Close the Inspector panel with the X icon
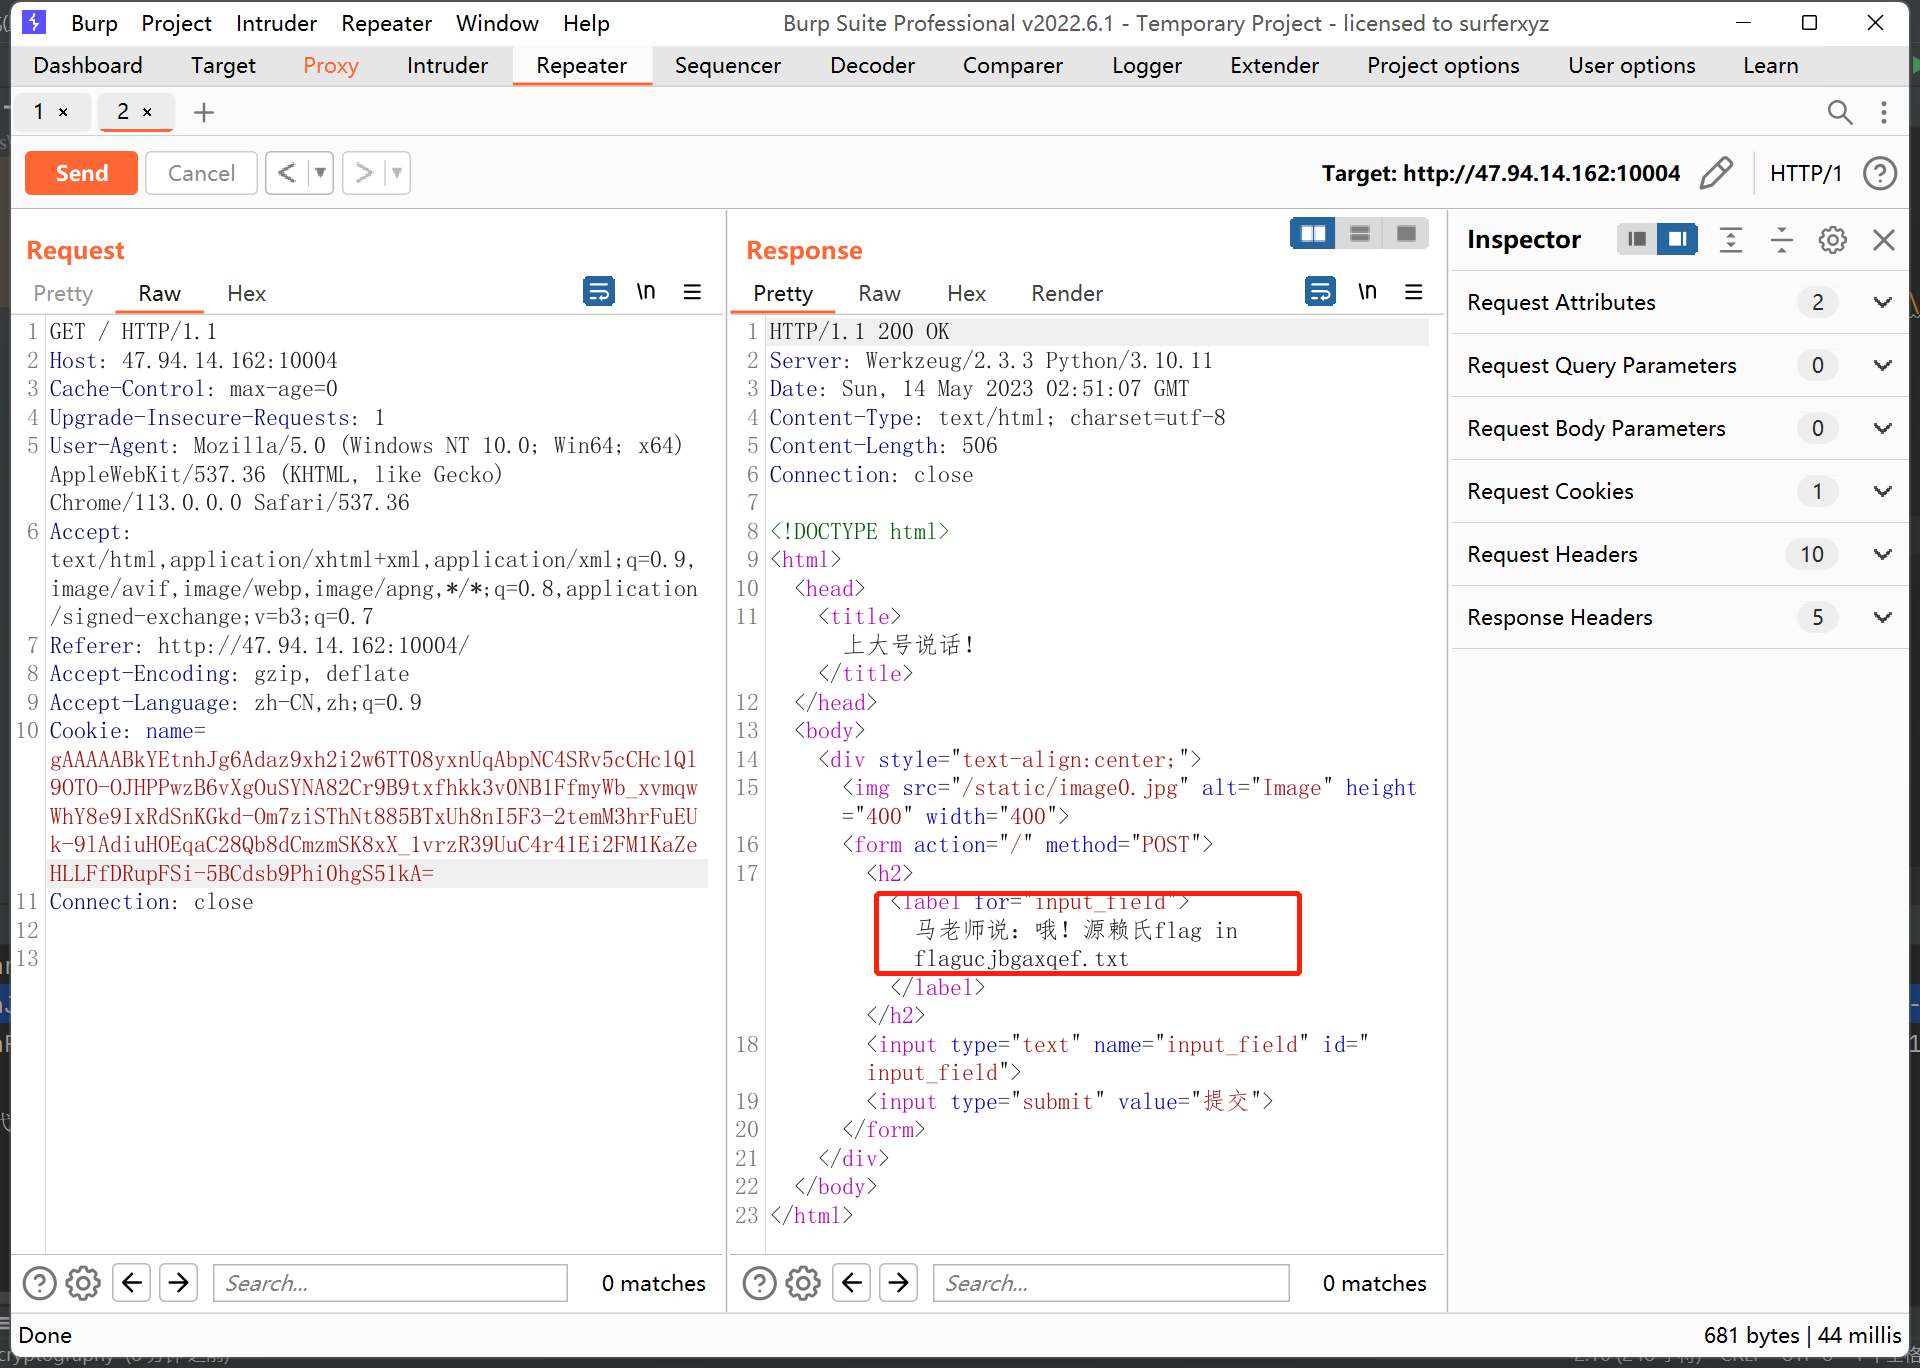The height and width of the screenshot is (1368, 1920). (1884, 240)
